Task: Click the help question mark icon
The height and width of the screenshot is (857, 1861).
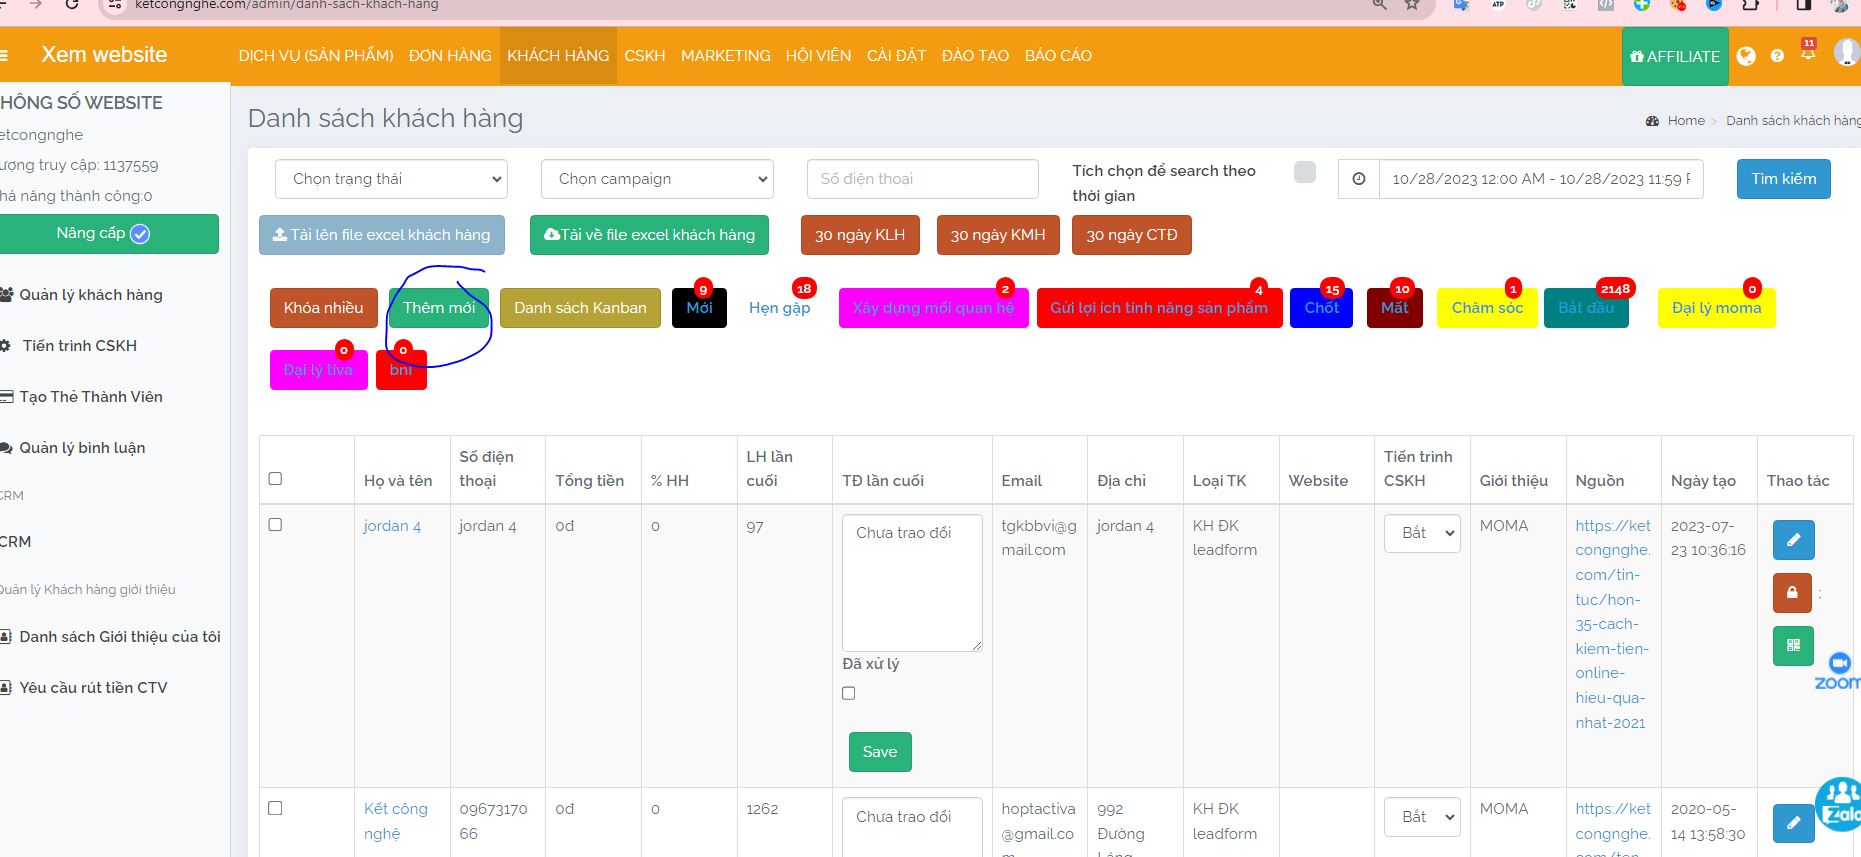Action: tap(1777, 56)
